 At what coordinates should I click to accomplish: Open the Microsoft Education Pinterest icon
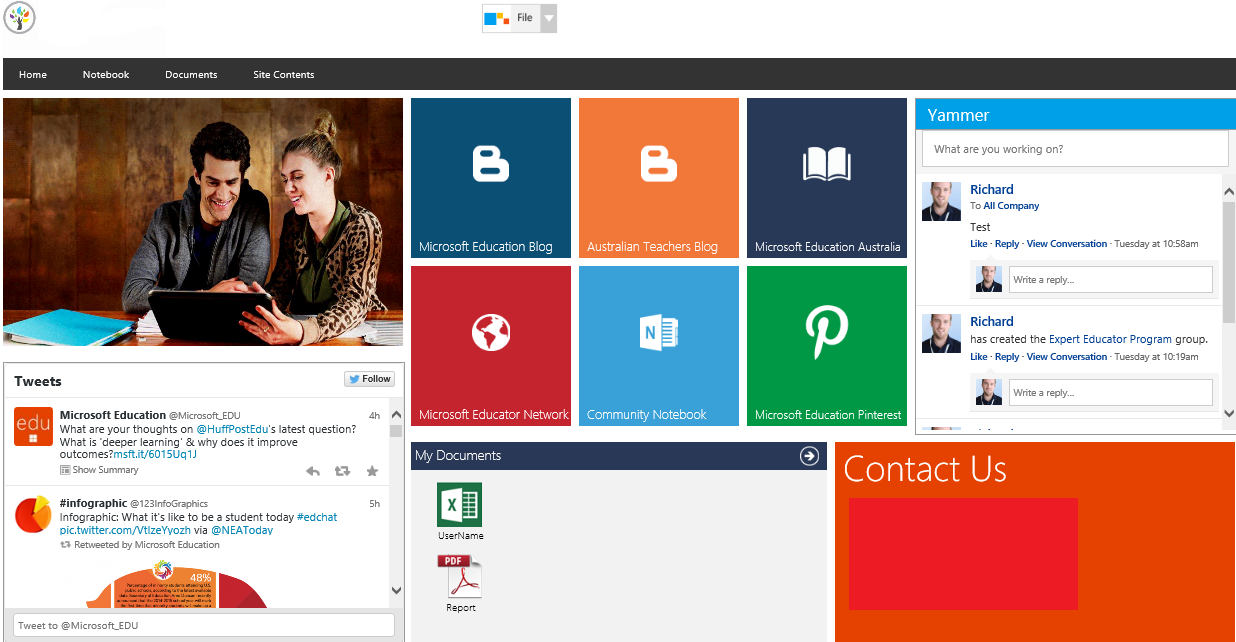(827, 332)
